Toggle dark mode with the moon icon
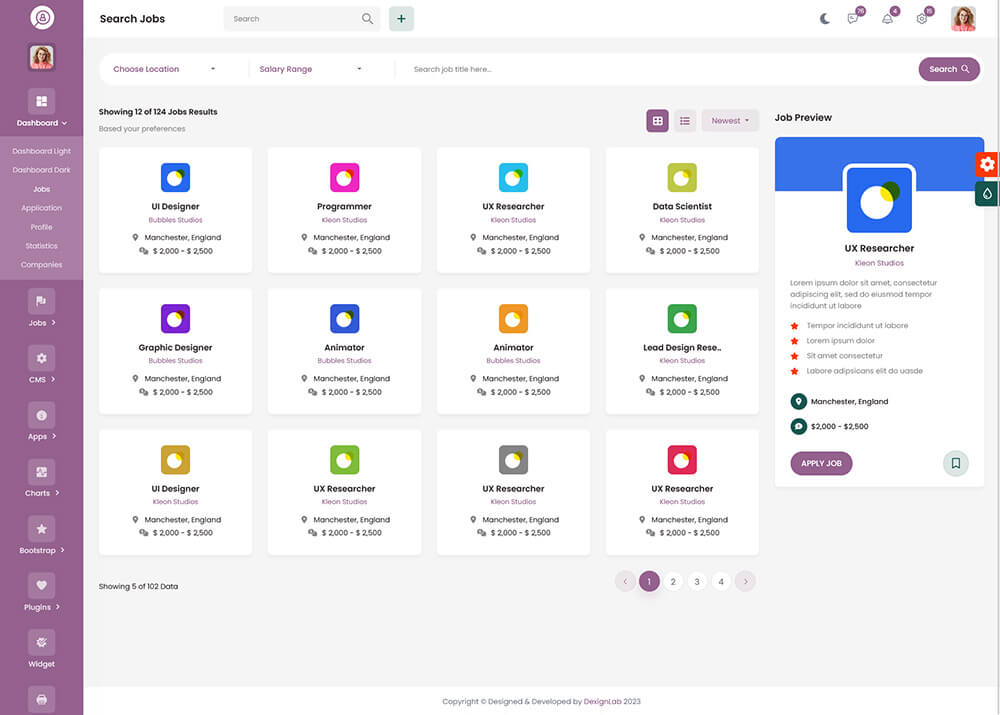Image resolution: width=1000 pixels, height=715 pixels. (x=825, y=18)
